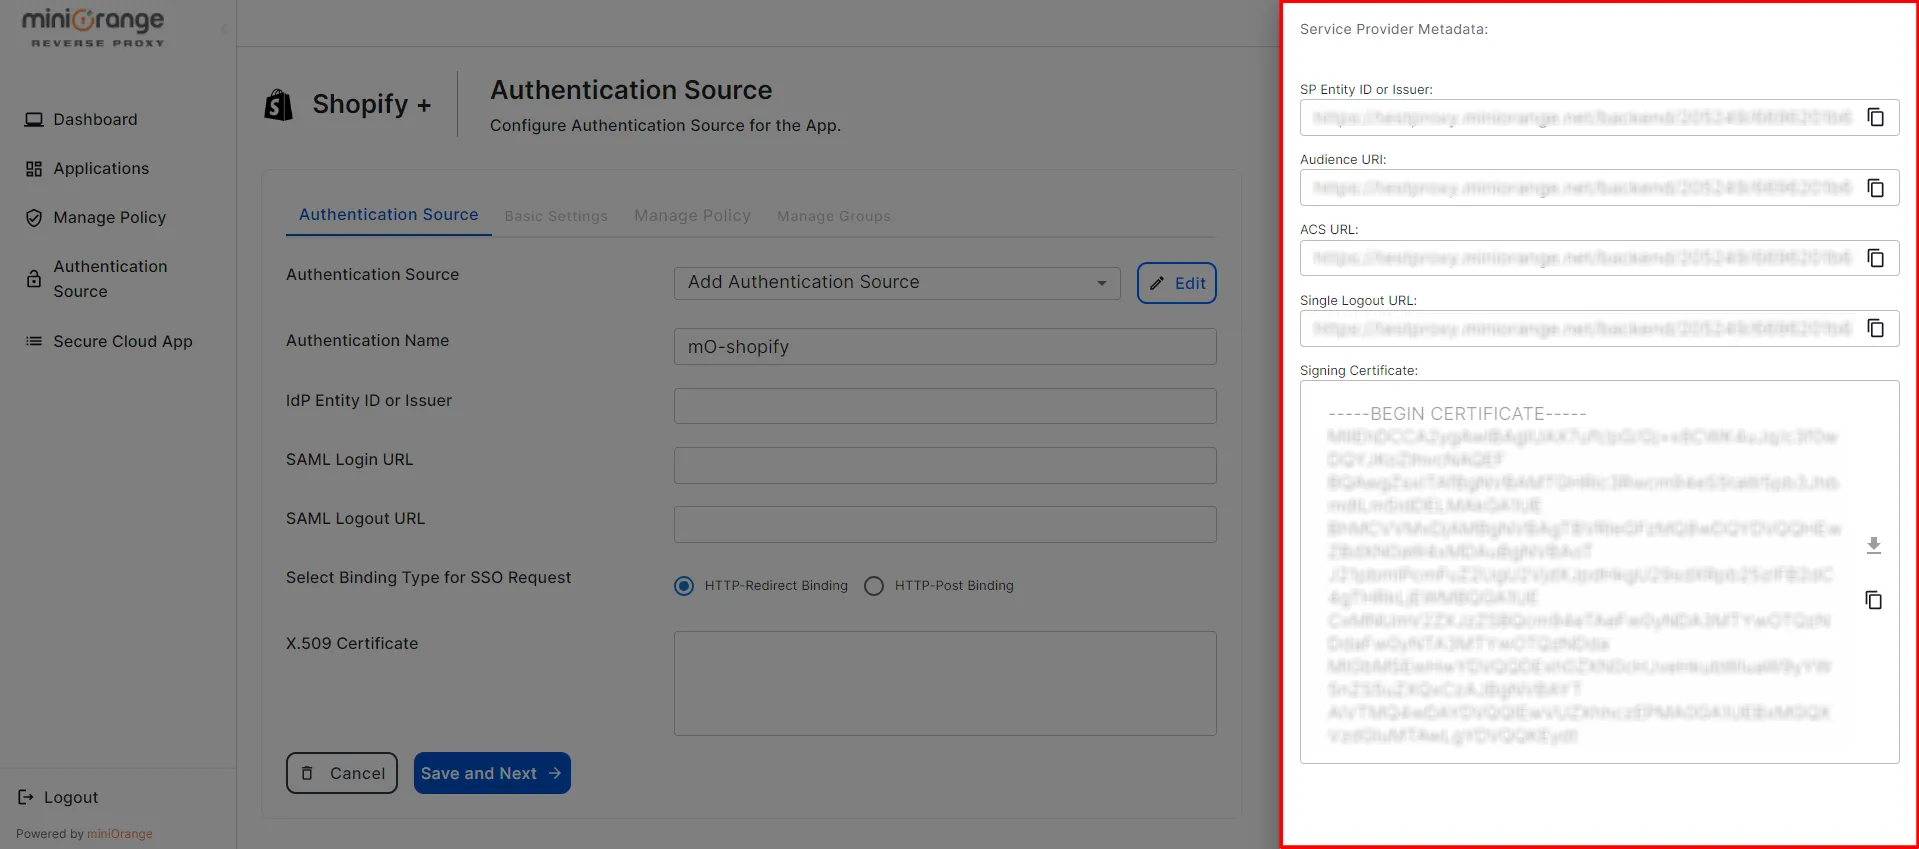Click the SAML Logout URL field
This screenshot has width=1919, height=849.
(x=945, y=524)
